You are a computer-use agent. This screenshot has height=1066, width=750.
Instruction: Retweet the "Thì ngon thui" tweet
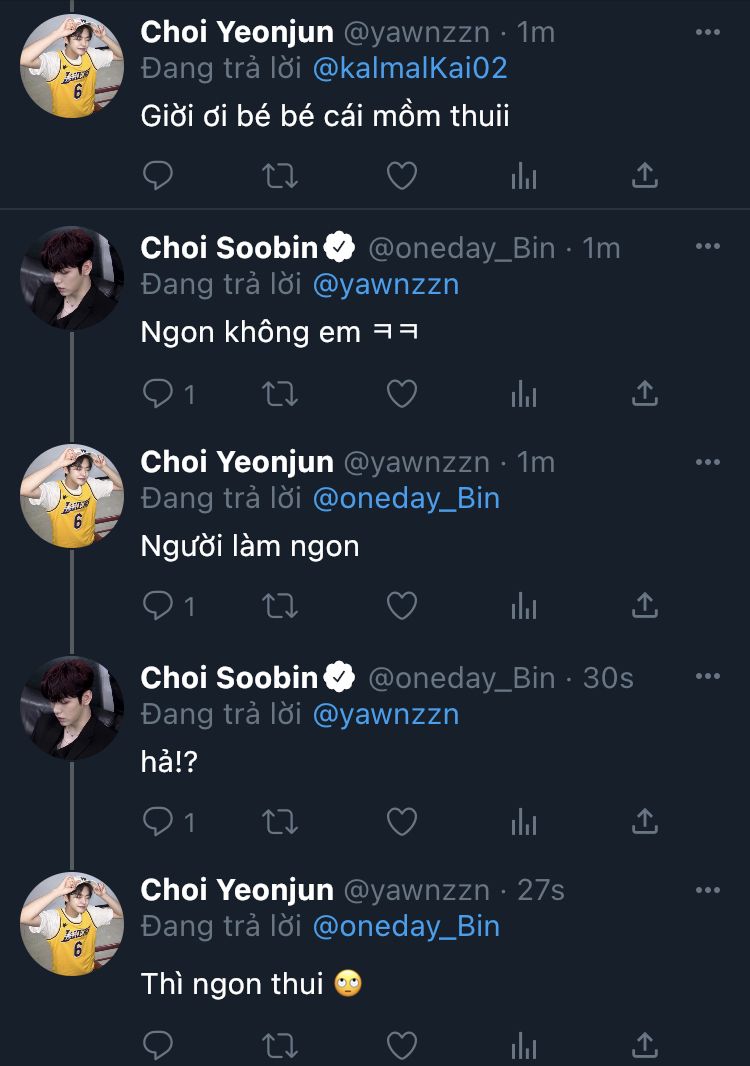pyautogui.click(x=279, y=1045)
